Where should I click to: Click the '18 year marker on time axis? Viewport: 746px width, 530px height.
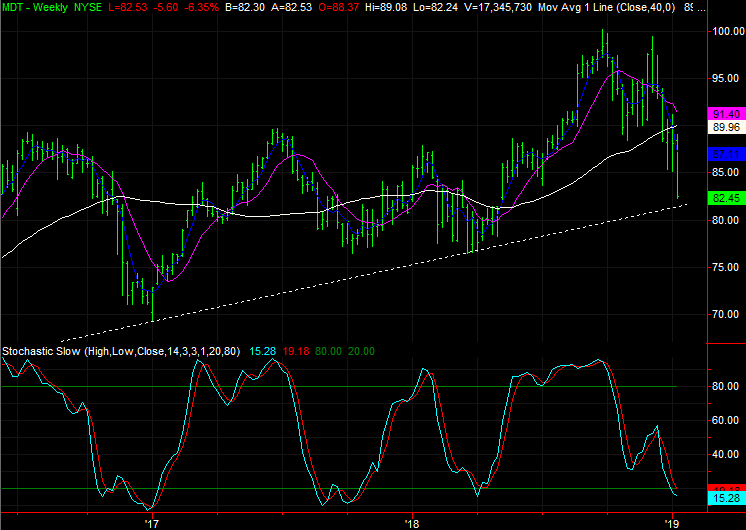pyautogui.click(x=412, y=524)
